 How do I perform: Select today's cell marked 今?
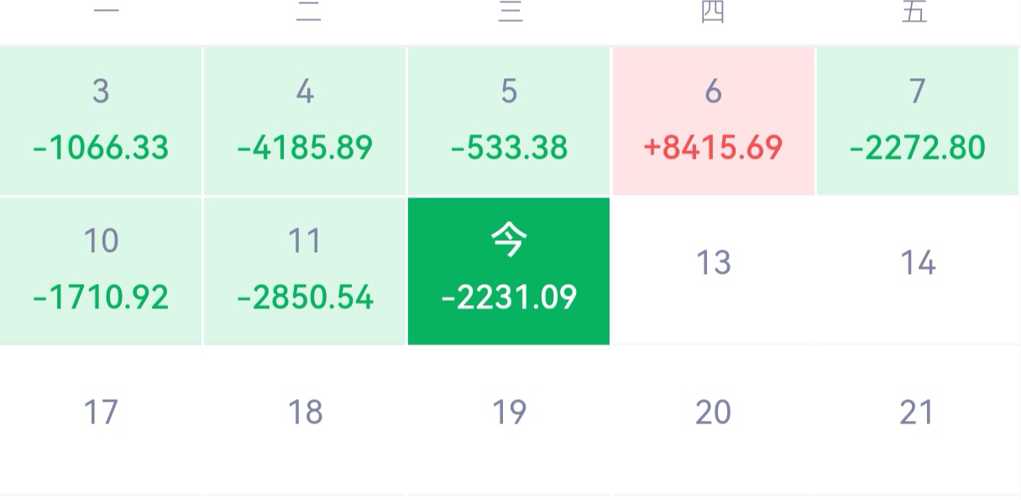click(x=509, y=270)
